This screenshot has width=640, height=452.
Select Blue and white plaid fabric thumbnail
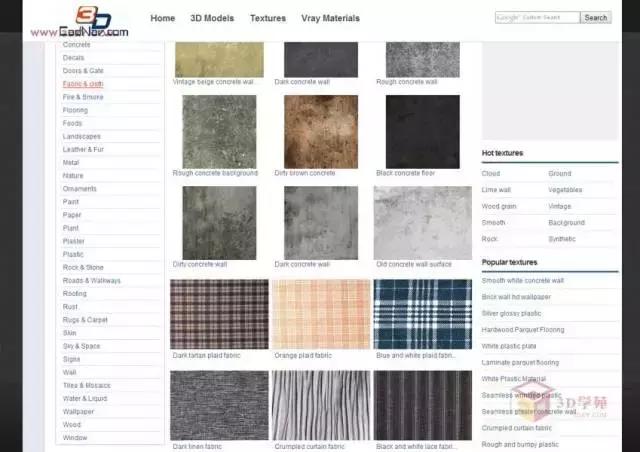pyautogui.click(x=422, y=314)
